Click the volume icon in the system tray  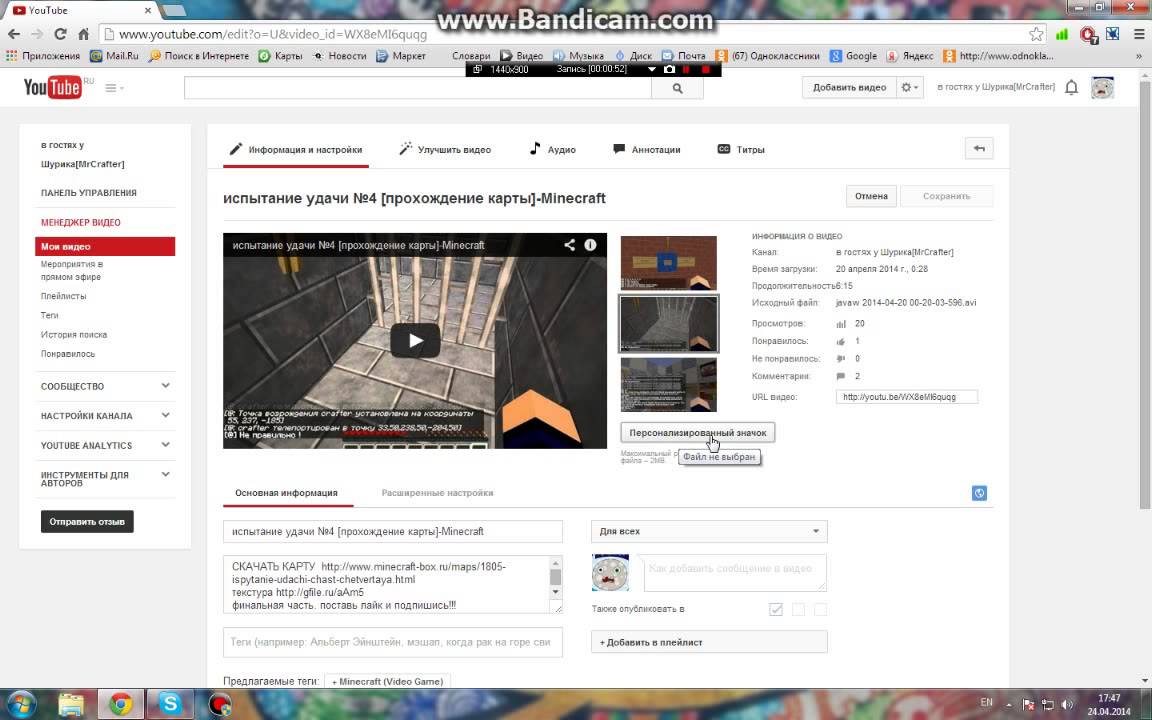[x=1067, y=705]
